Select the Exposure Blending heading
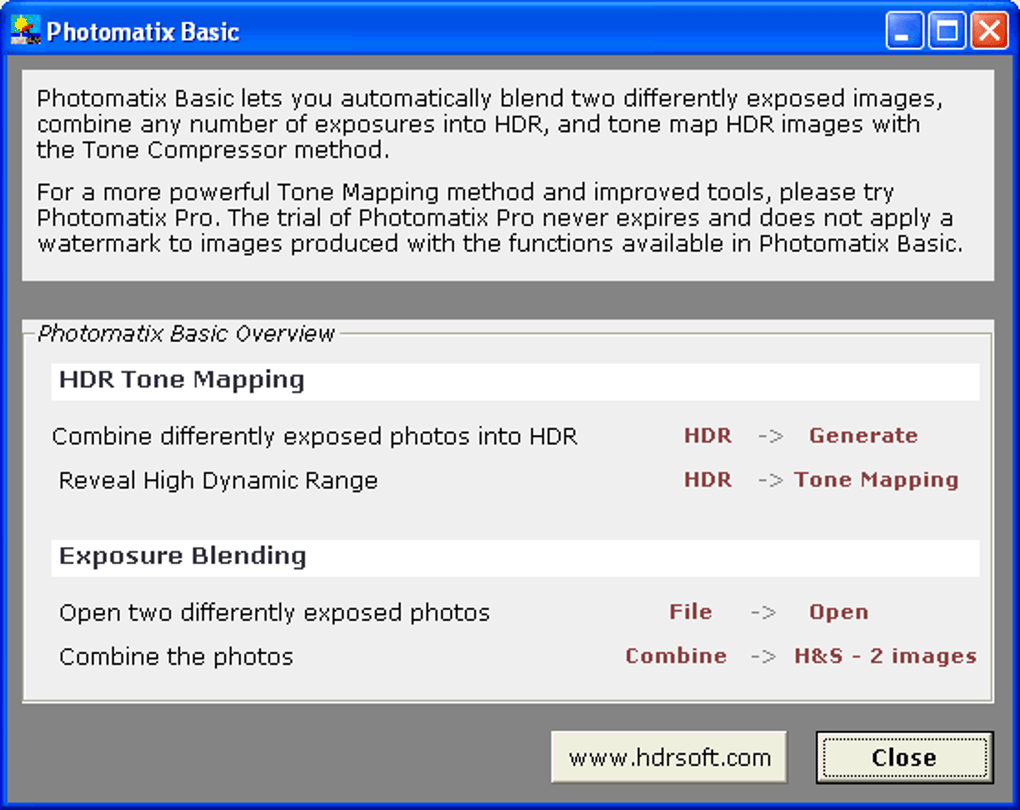Viewport: 1020px width, 810px height. pos(183,556)
